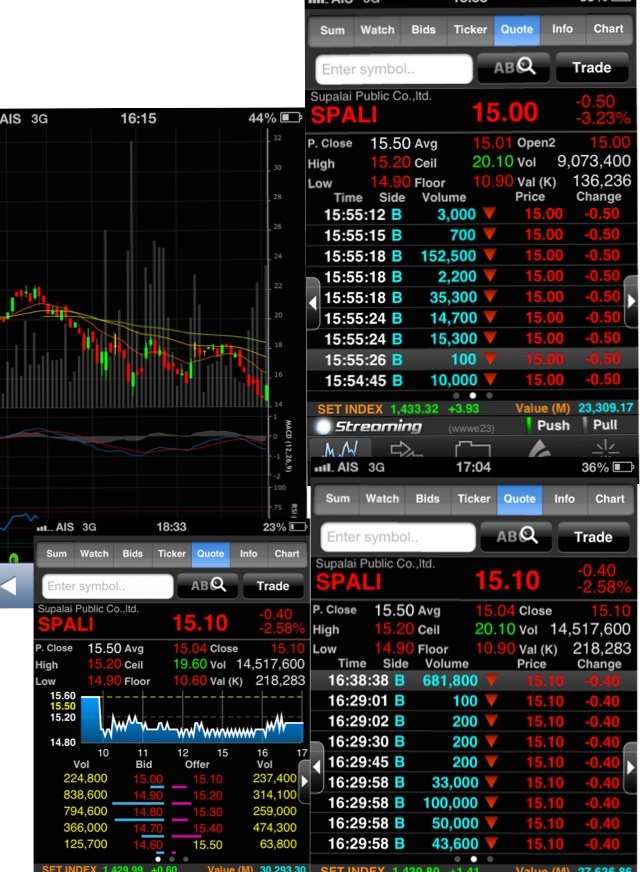Image resolution: width=640 pixels, height=872 pixels.
Task: Focus Enter symbol field in 15.00 panel
Action: pyautogui.click(x=394, y=69)
